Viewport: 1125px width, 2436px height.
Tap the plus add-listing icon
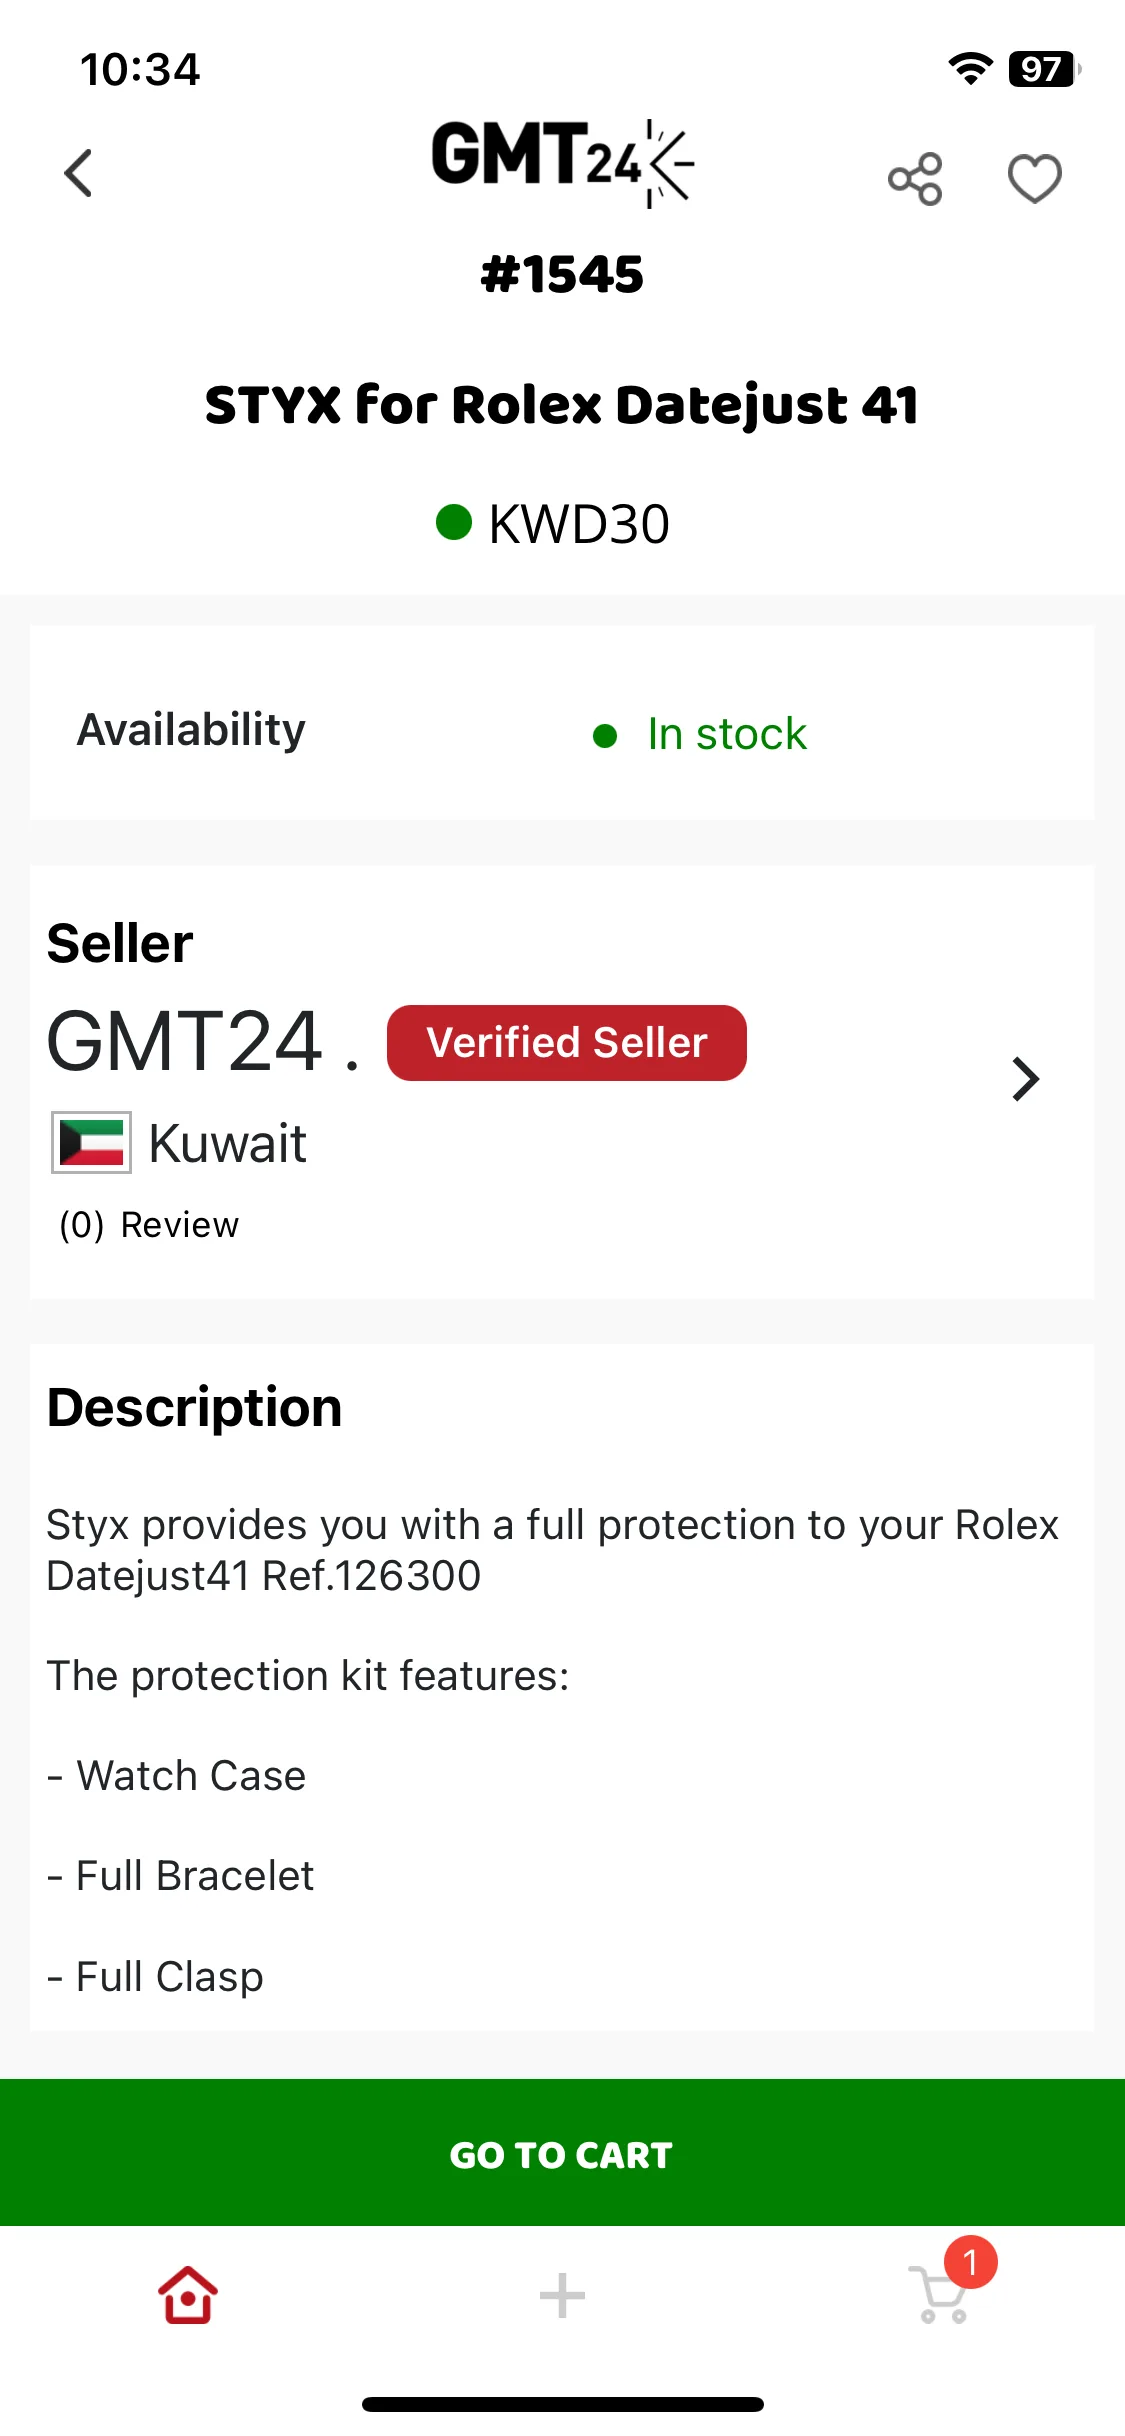562,2295
